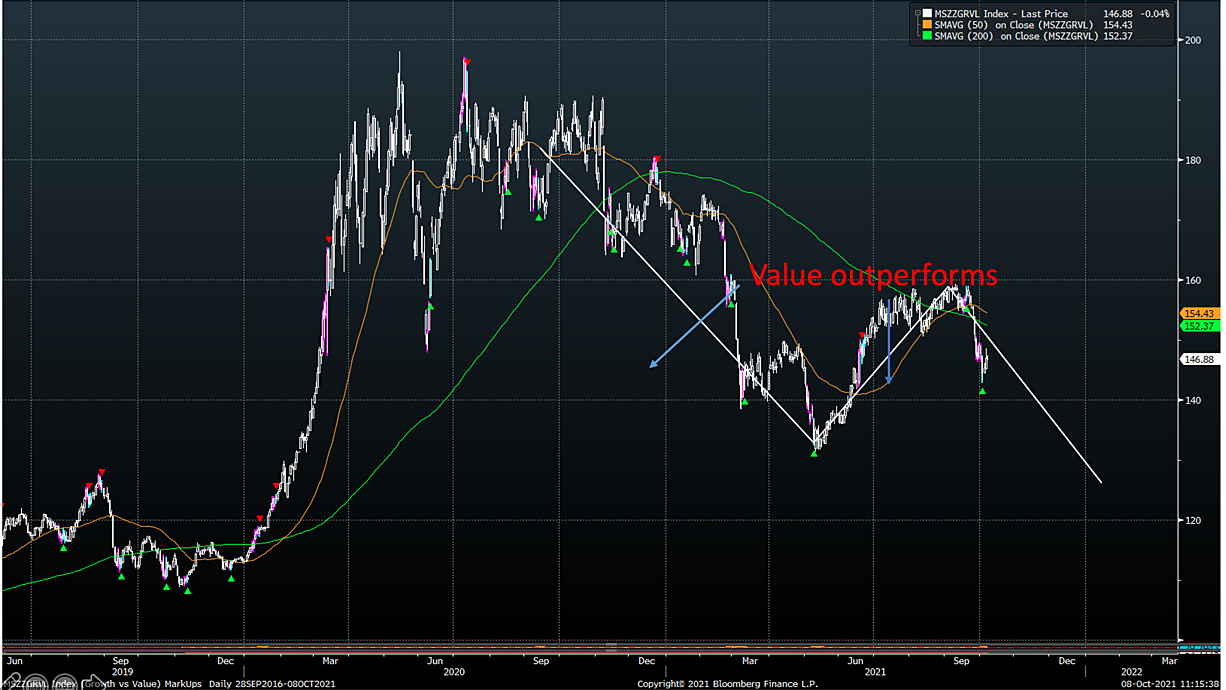
Task: Click the orange 154.43 price axis tag
Action: point(1199,313)
